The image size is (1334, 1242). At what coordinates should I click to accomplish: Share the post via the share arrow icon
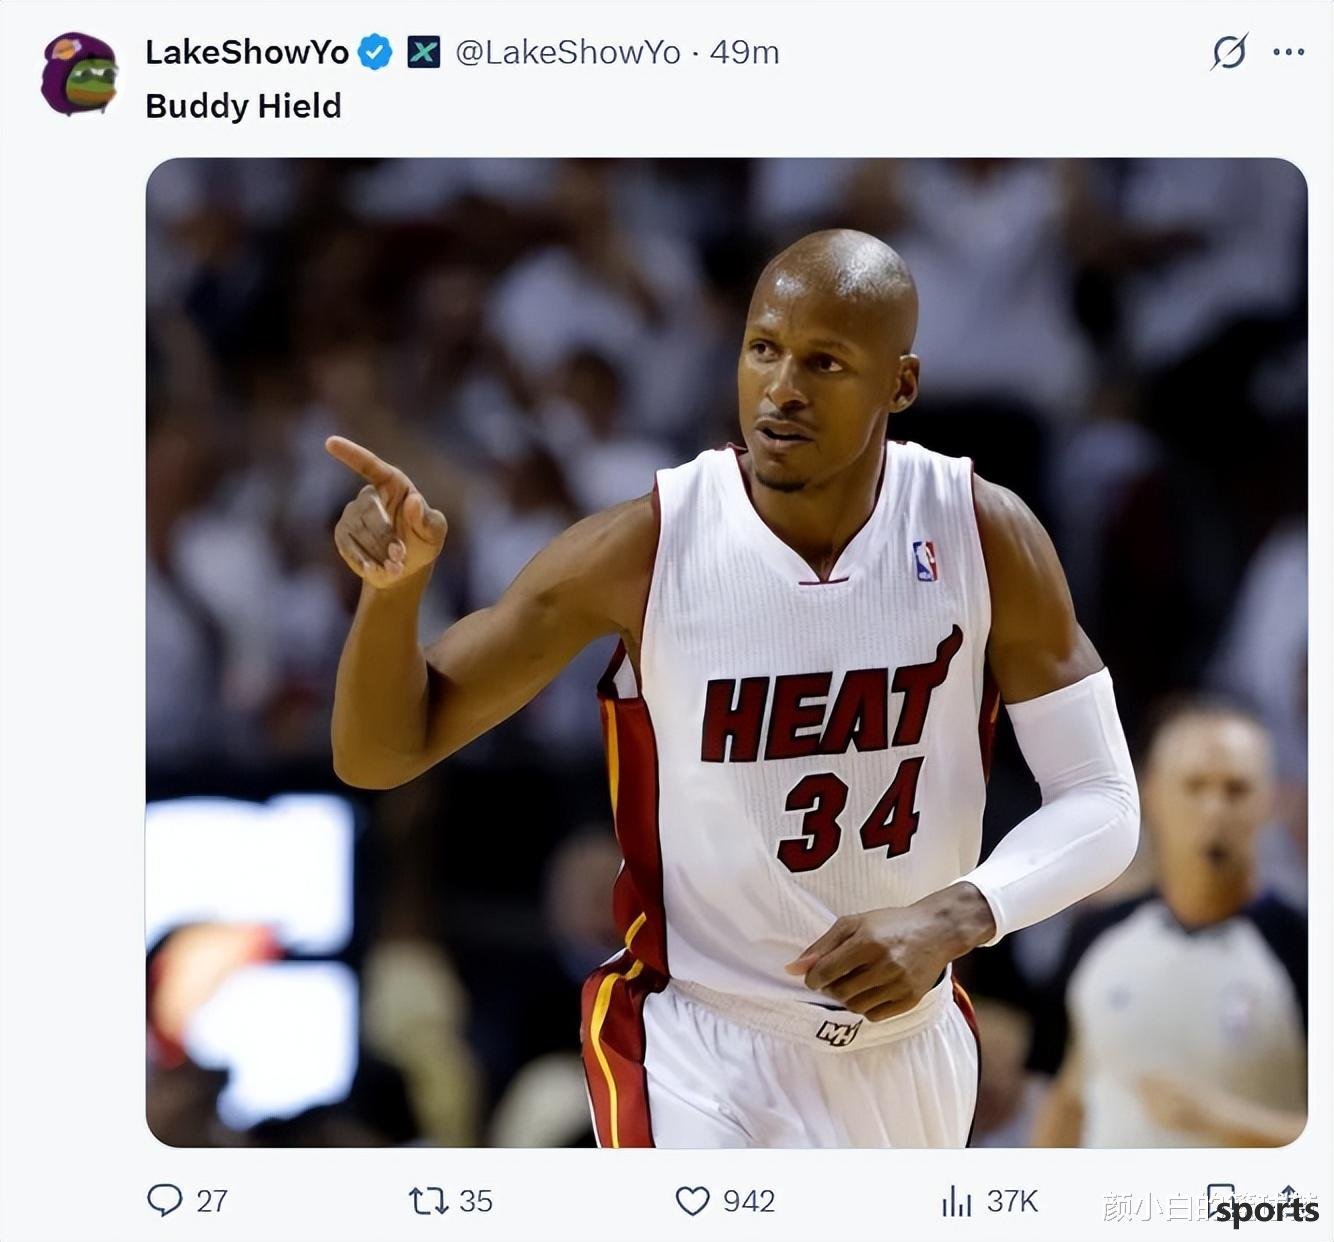point(1290,1200)
